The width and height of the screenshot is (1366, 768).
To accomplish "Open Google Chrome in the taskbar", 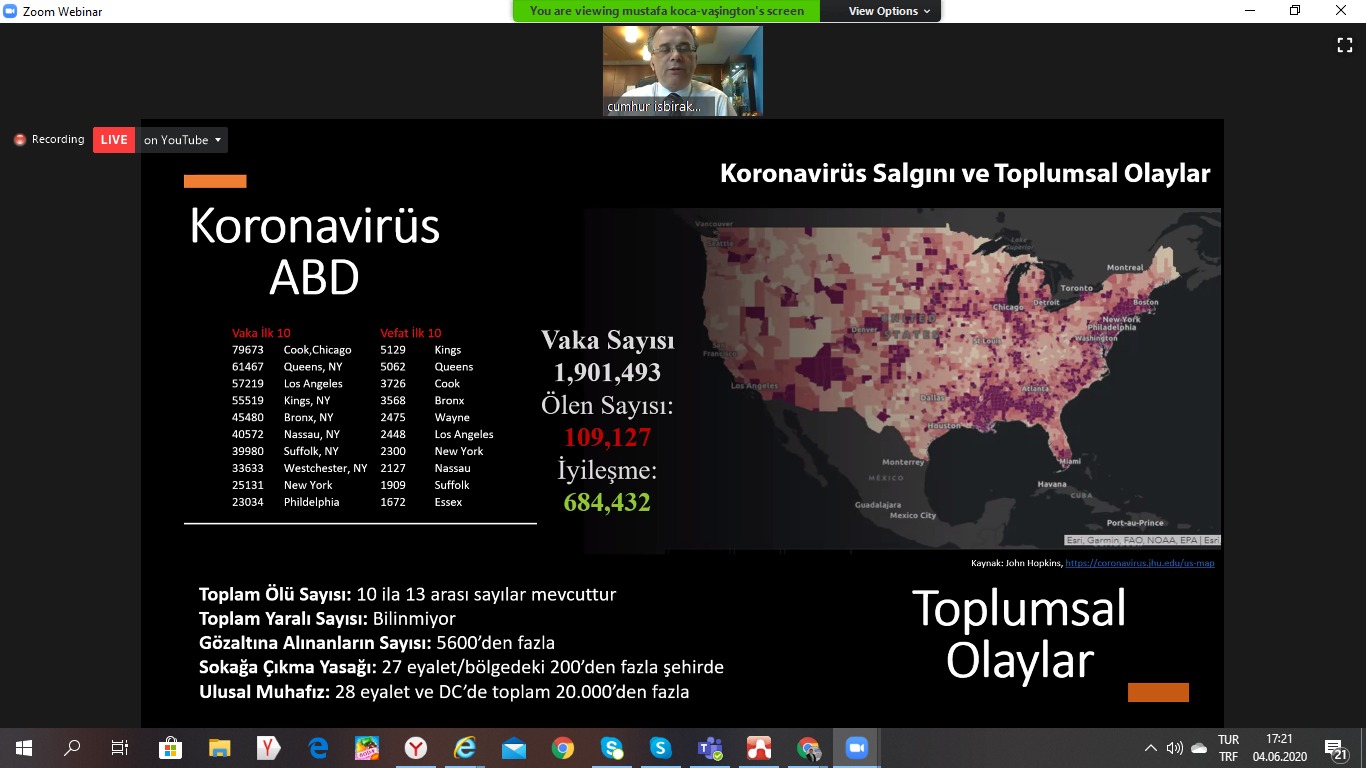I will pyautogui.click(x=563, y=748).
